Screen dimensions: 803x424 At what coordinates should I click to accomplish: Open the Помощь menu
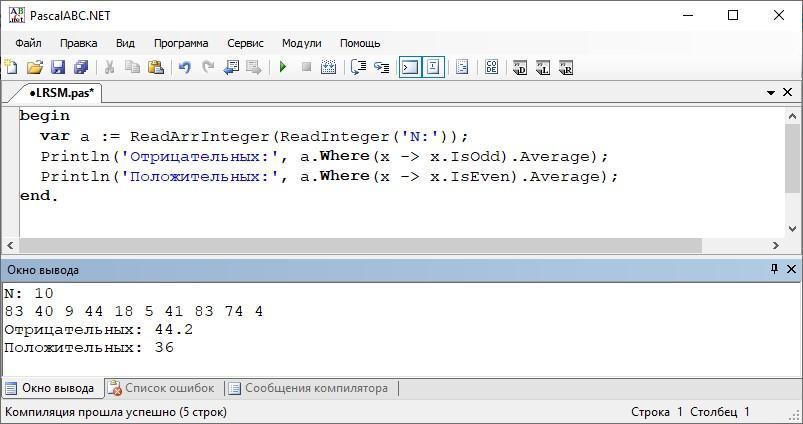(360, 44)
